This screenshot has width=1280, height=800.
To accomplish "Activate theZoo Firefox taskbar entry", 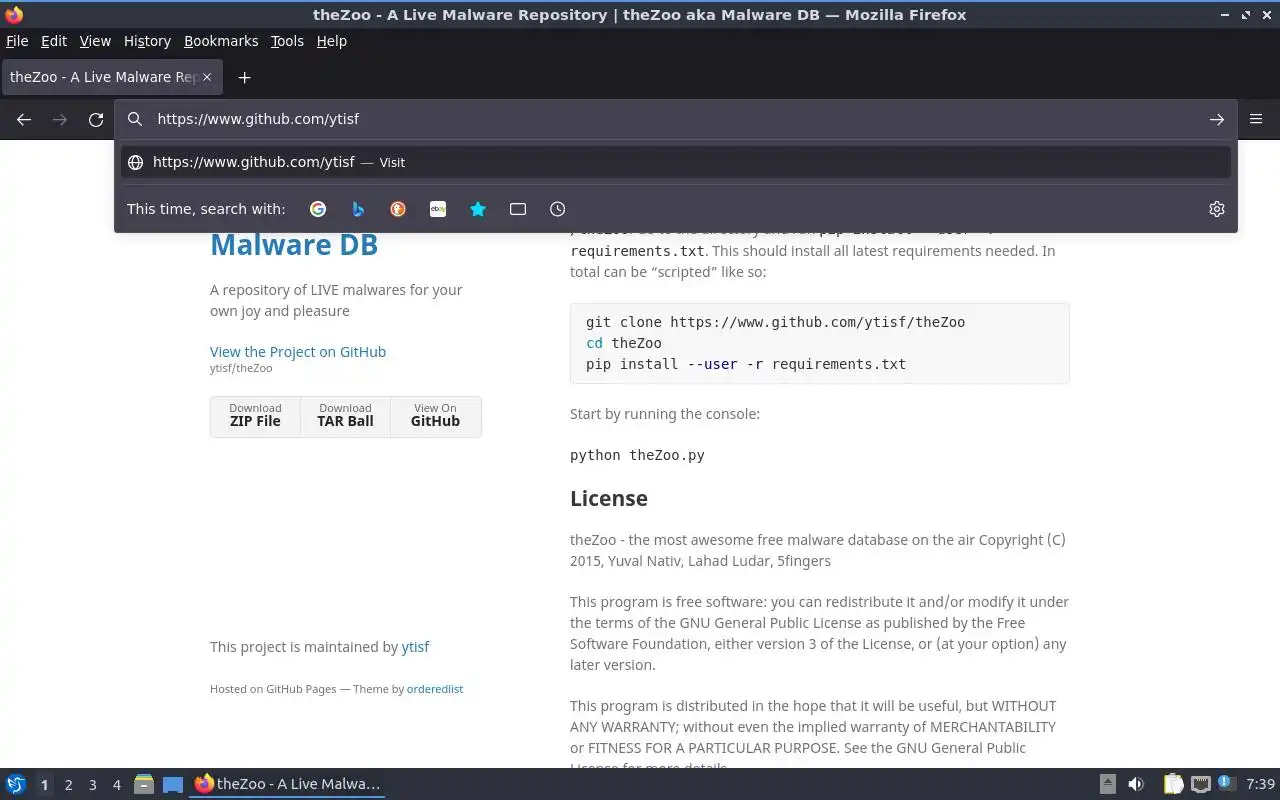I will pos(288,784).
